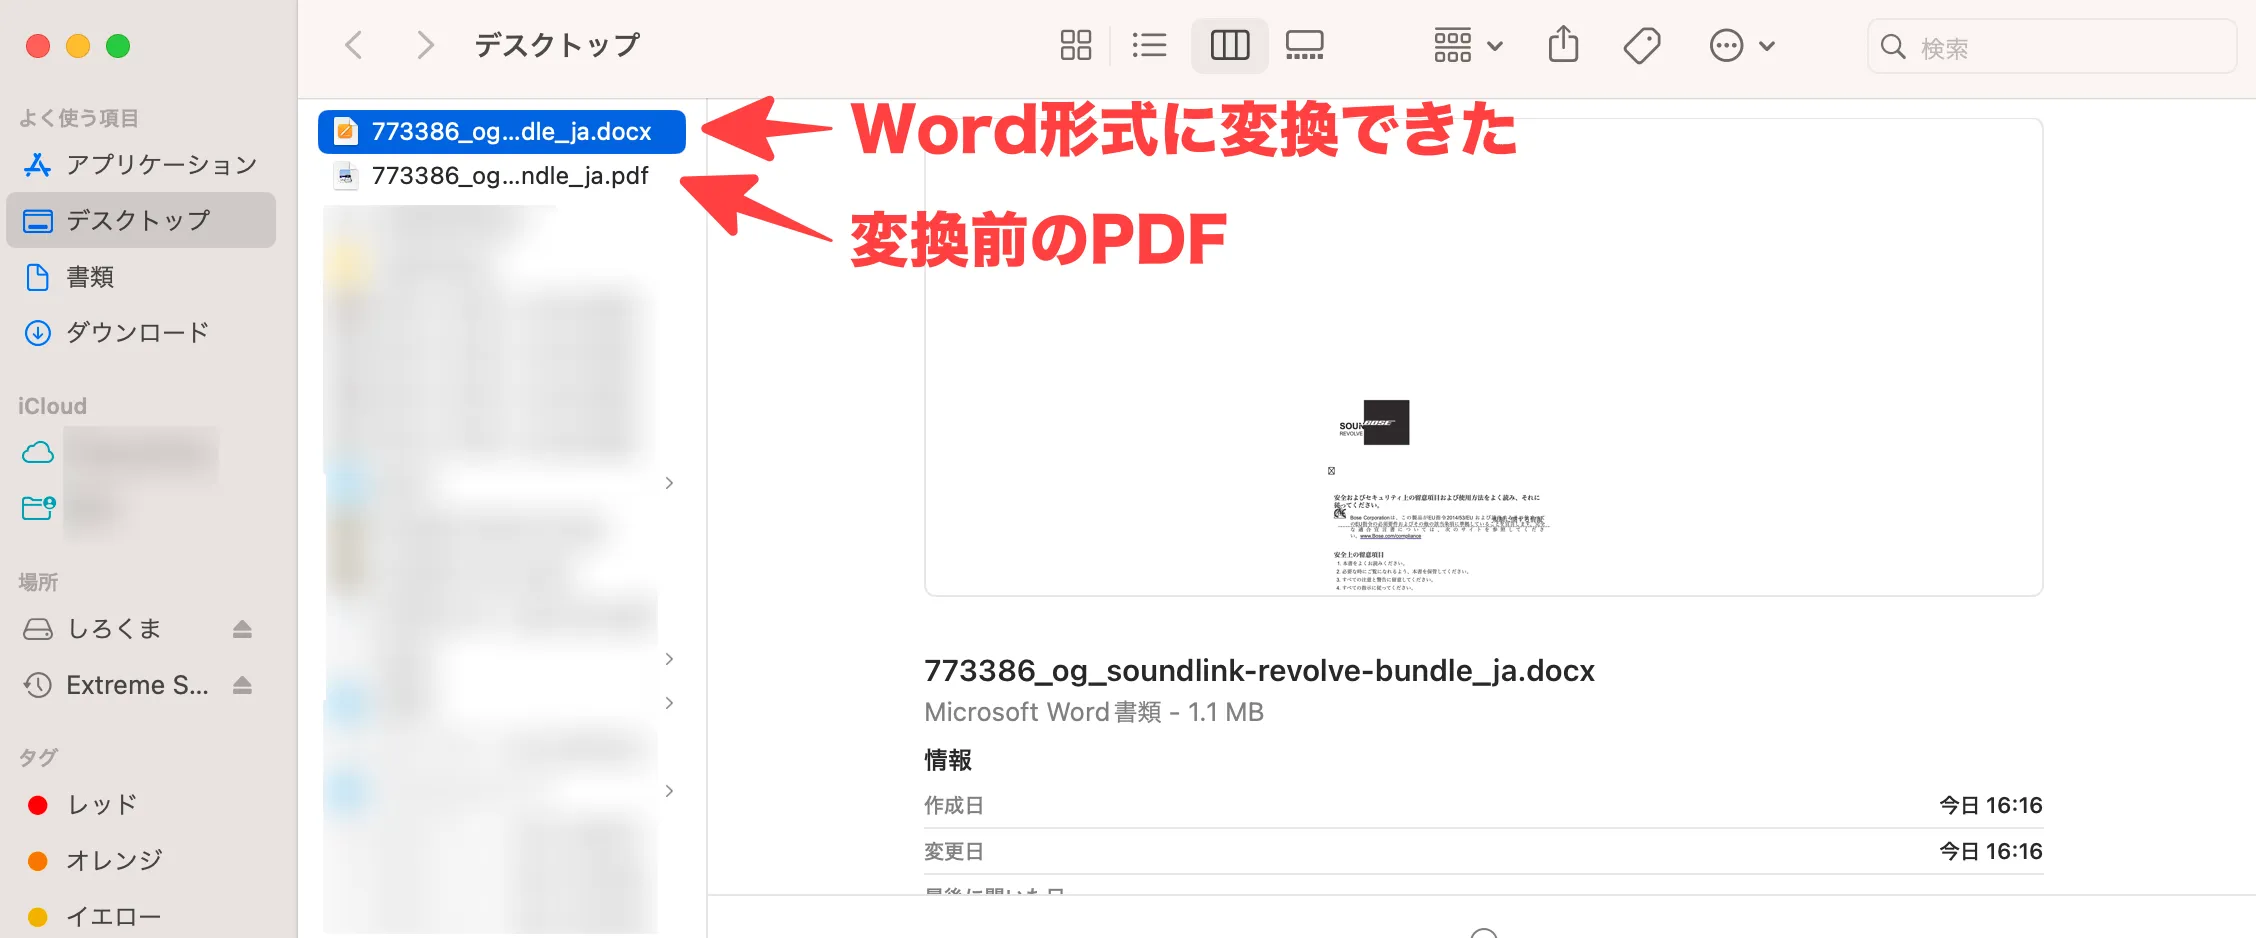Viewport: 2256px width, 938px height.
Task: Minimize the Finder window
Action: [x=78, y=46]
